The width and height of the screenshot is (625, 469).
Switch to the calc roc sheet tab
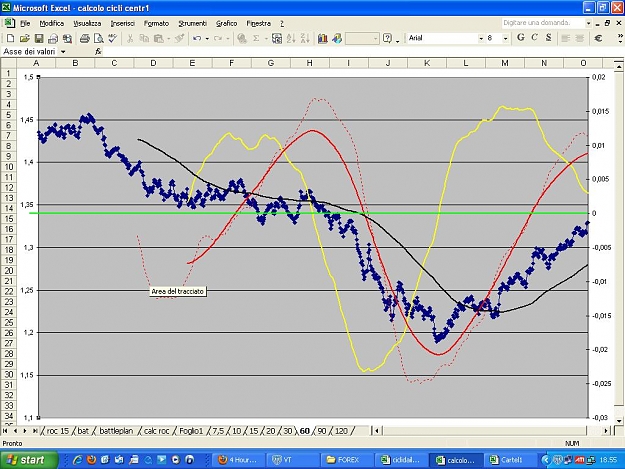156,431
